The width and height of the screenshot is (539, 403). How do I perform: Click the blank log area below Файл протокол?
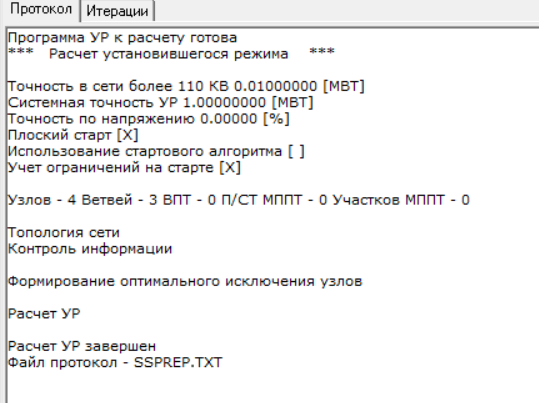coord(272,387)
